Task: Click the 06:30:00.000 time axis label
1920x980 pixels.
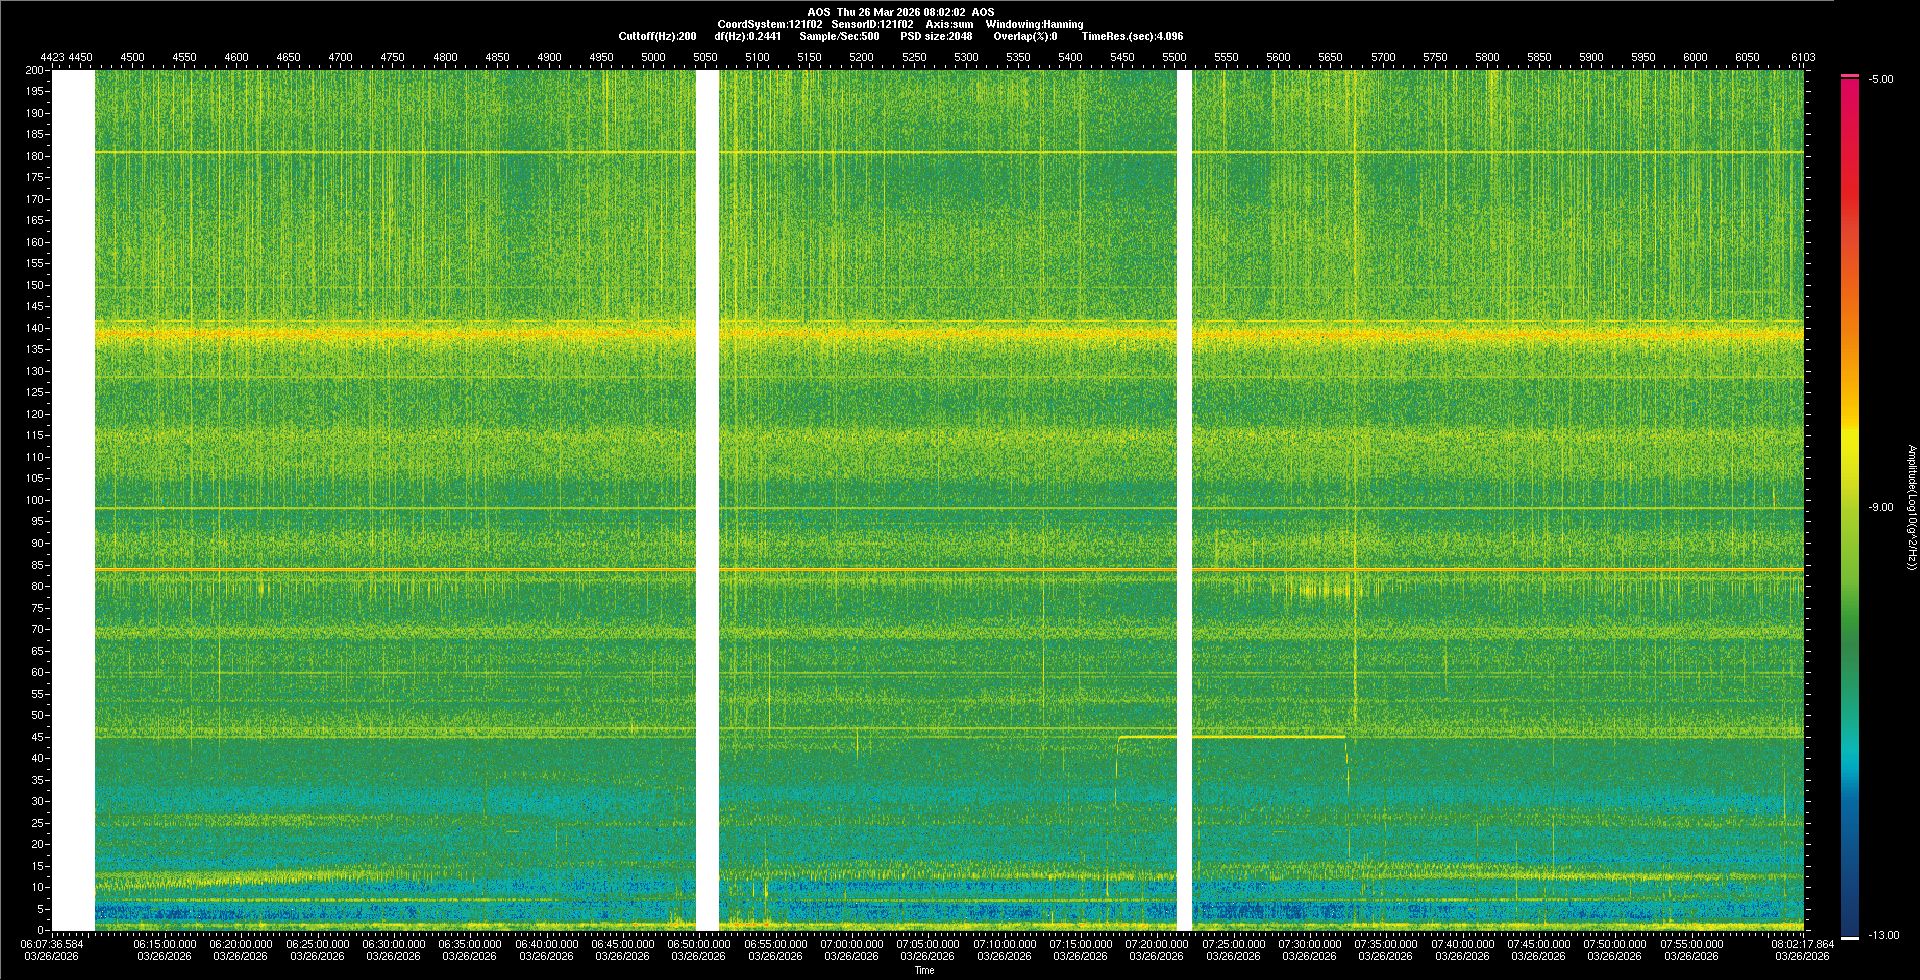Action: [x=394, y=943]
